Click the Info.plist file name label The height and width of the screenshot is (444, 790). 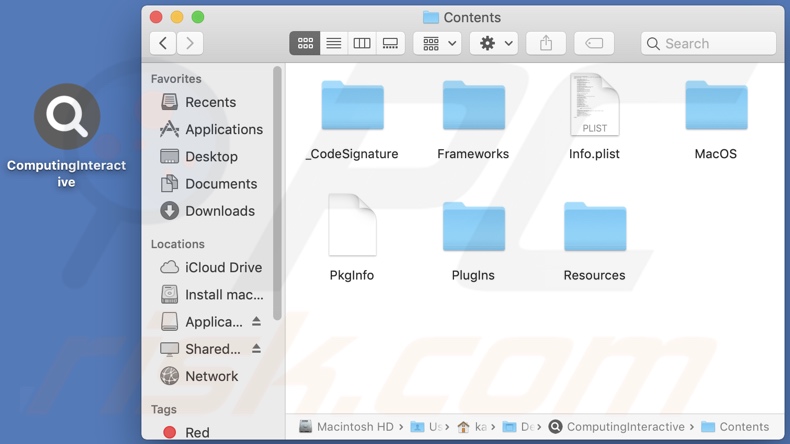click(595, 154)
